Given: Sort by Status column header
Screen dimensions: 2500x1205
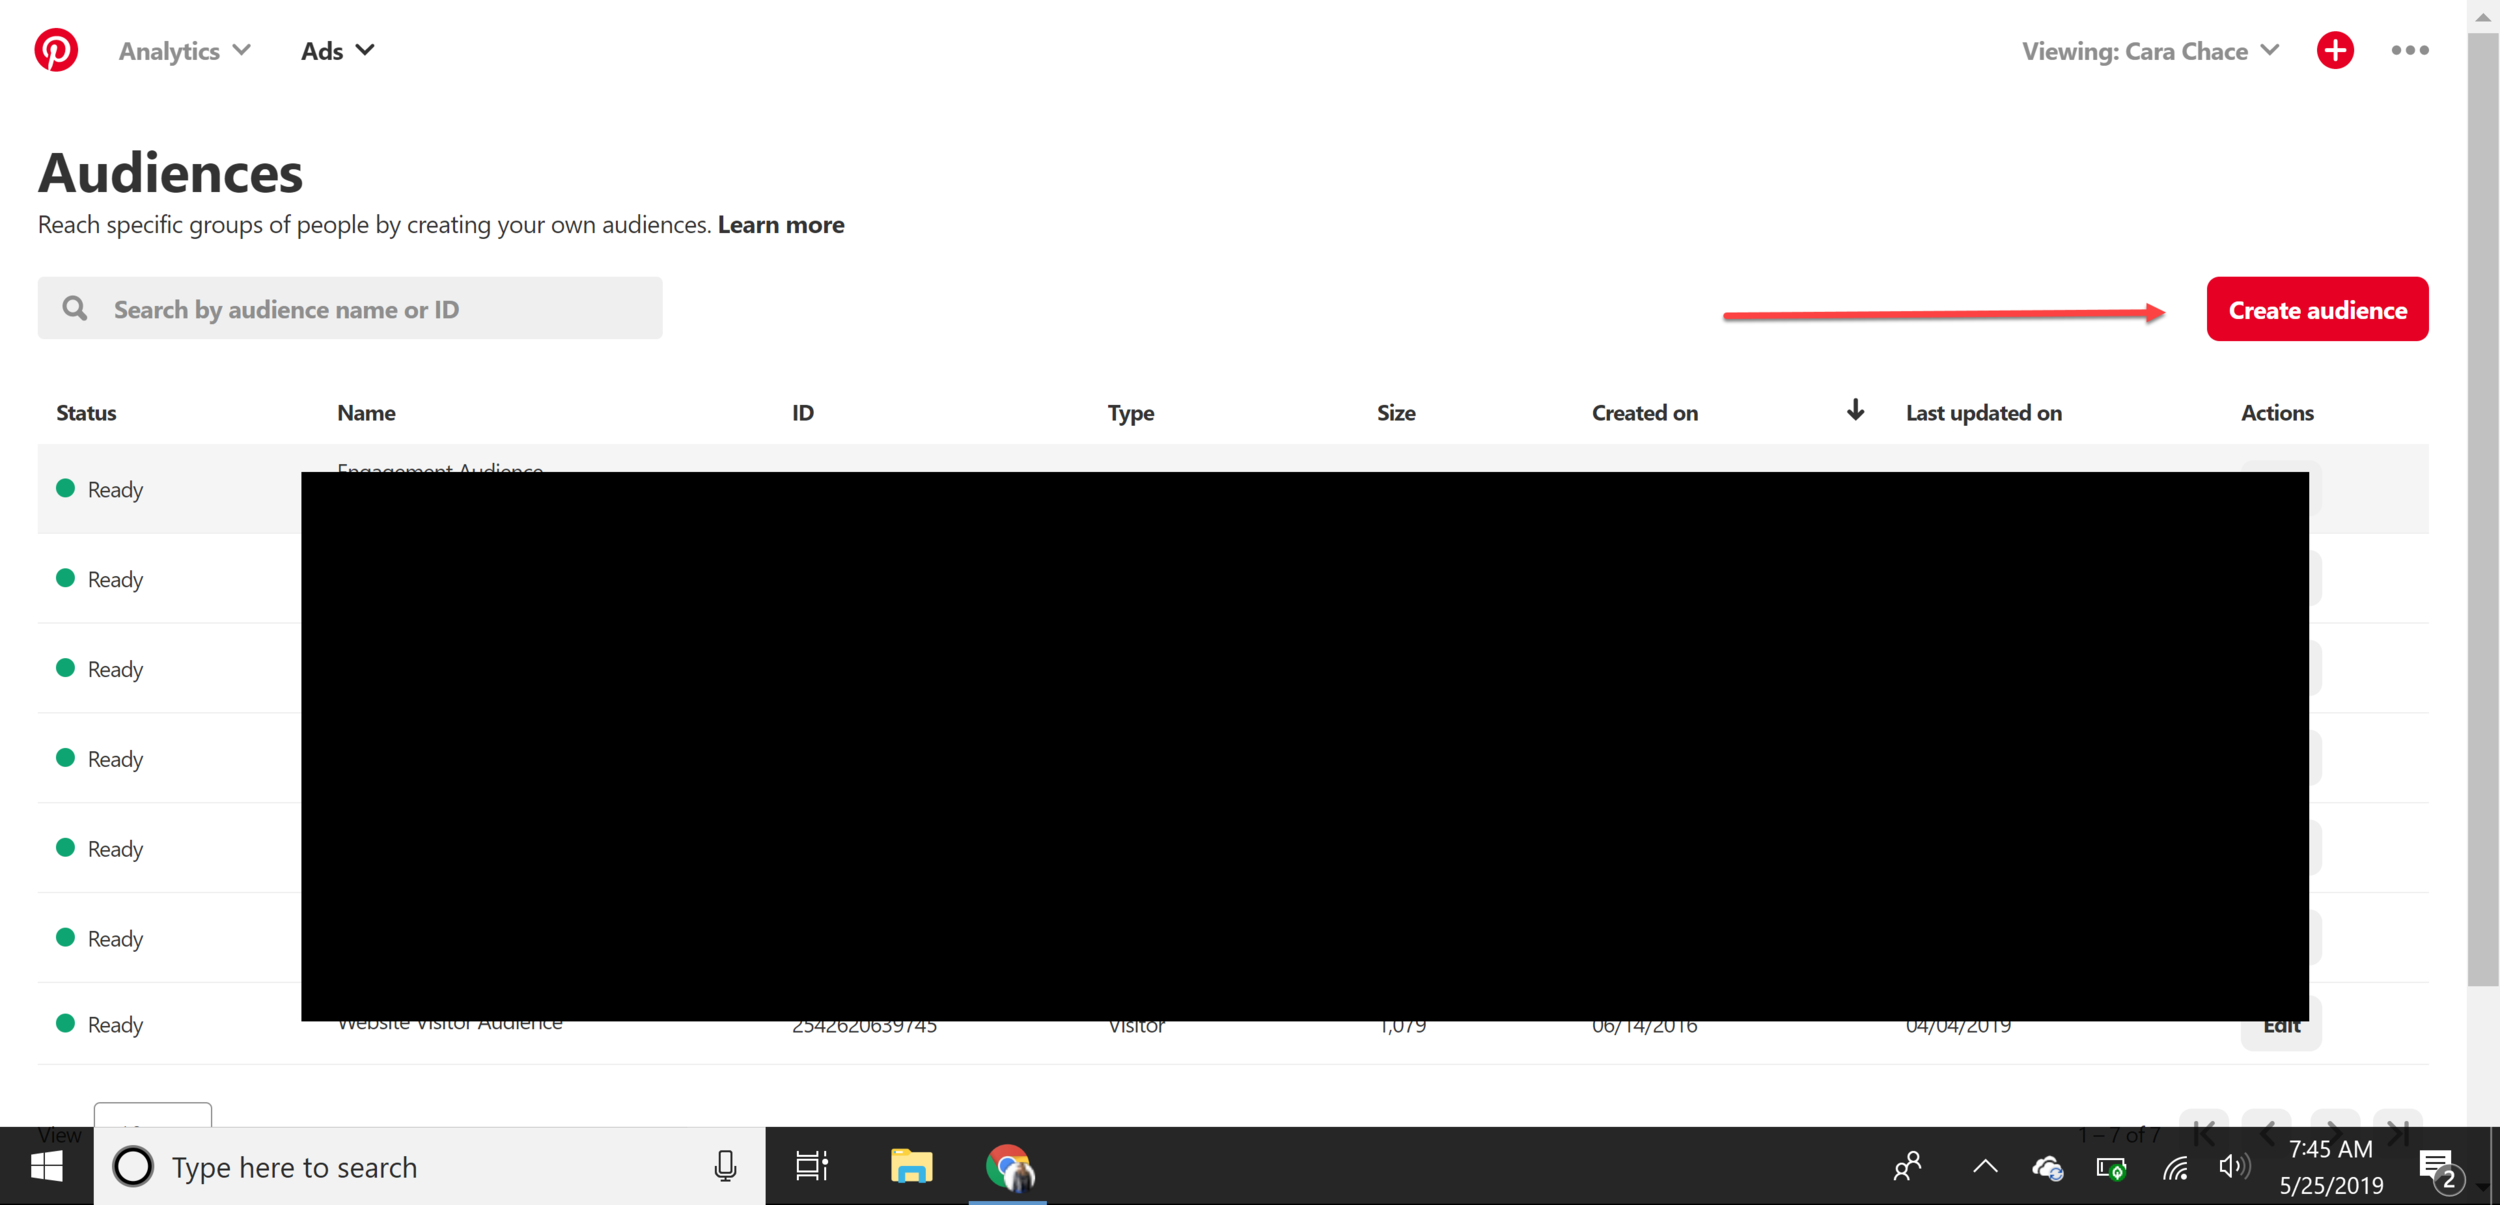Looking at the screenshot, I should (86, 412).
